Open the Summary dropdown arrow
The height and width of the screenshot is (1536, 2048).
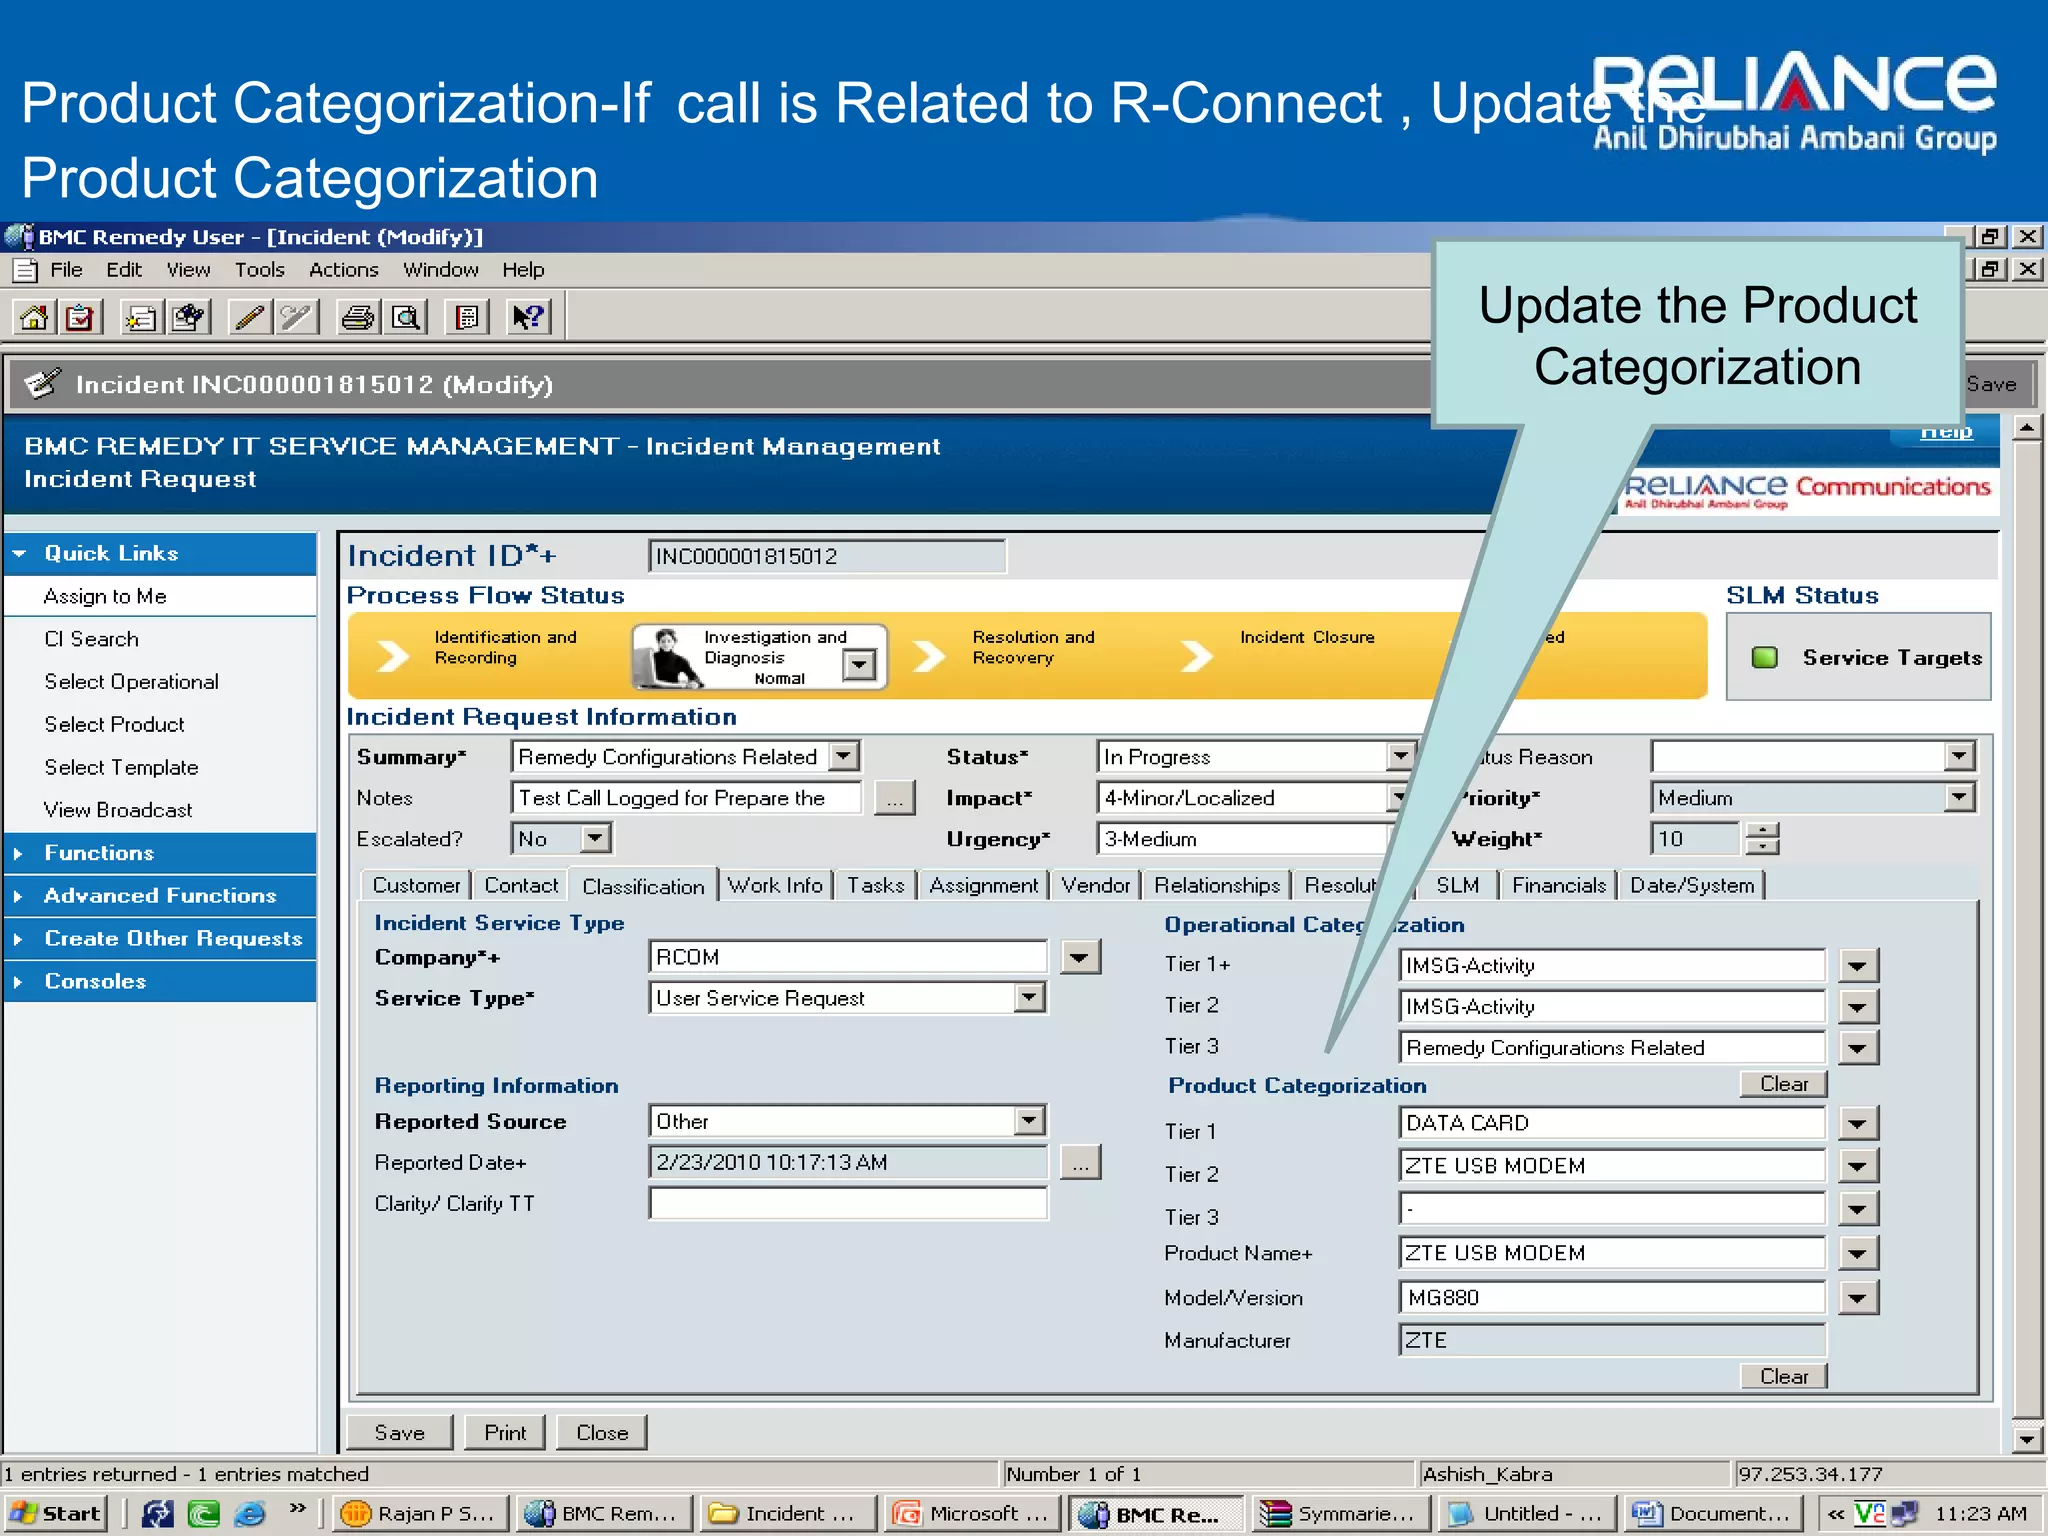pos(845,756)
